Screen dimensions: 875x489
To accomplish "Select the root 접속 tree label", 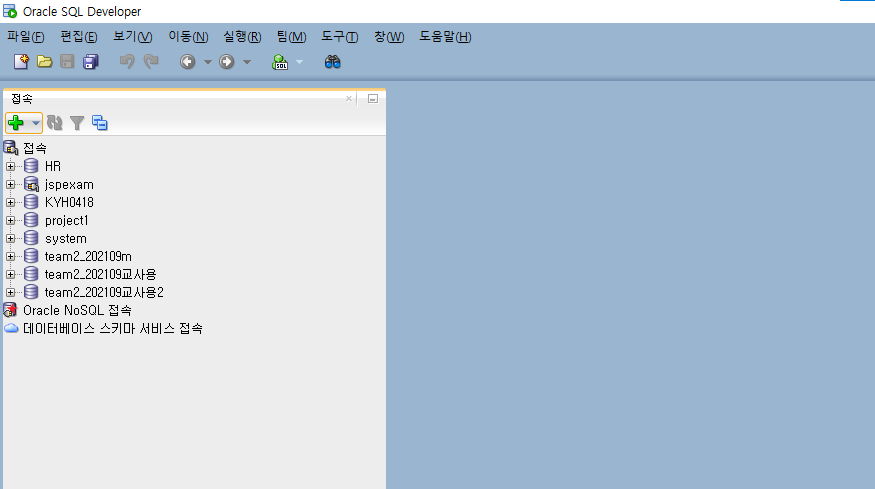I will point(35,148).
